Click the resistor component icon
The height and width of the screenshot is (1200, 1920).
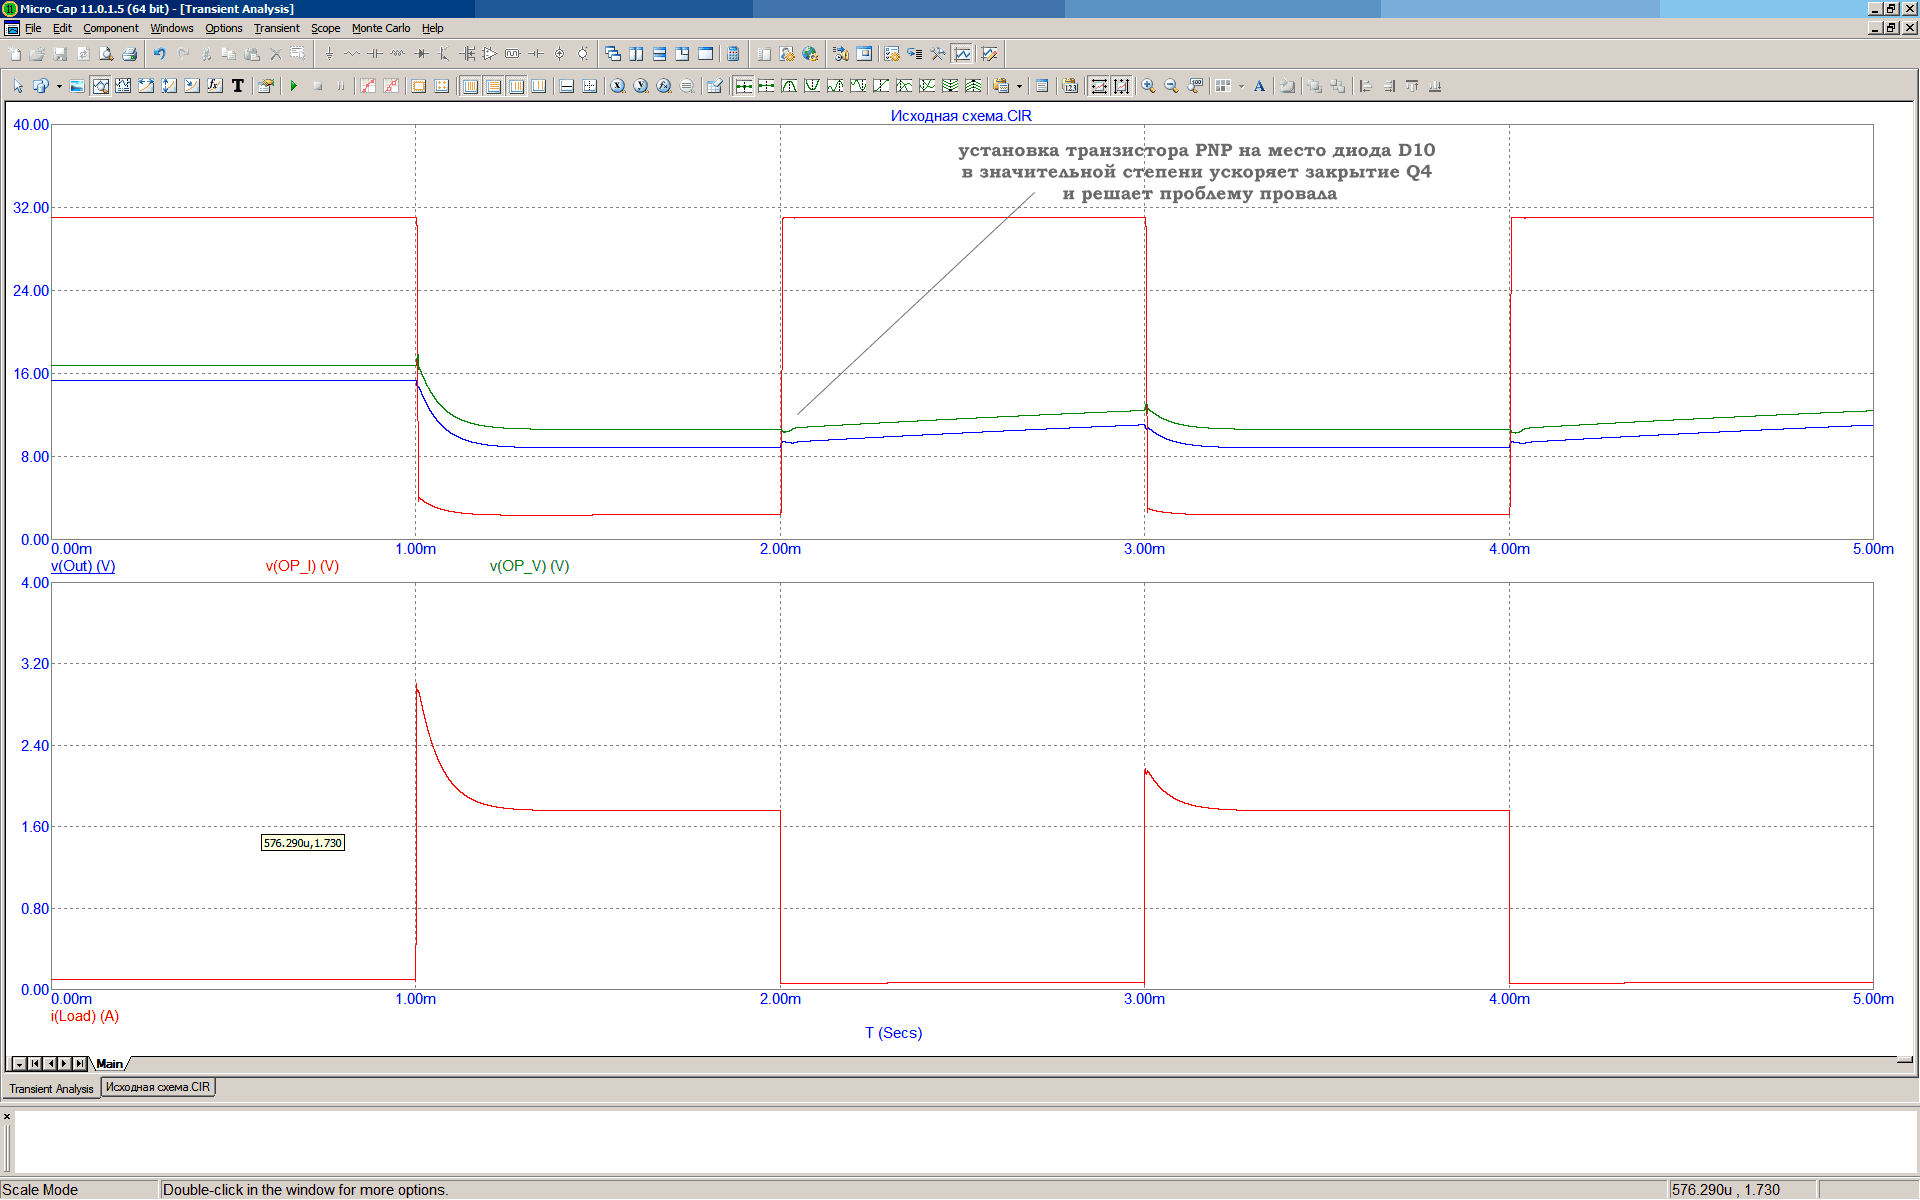352,55
